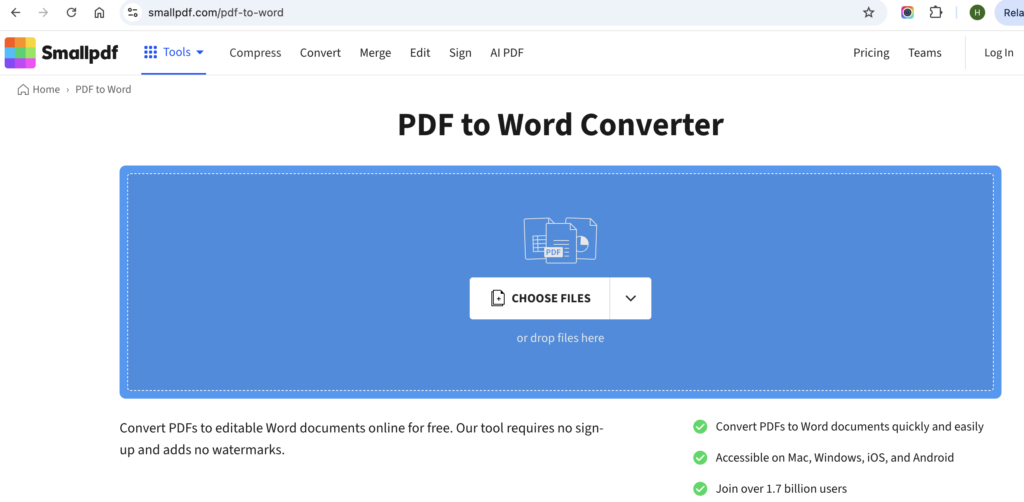Click the 'or drop files here' text

[x=560, y=338]
